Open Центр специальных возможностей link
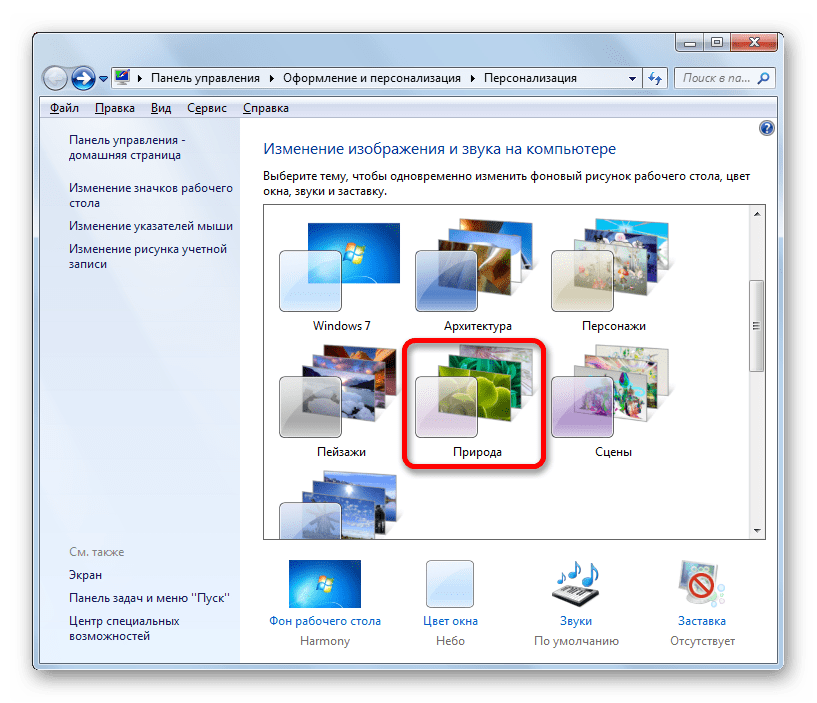Viewport: 817px width, 703px height. pos(124,628)
